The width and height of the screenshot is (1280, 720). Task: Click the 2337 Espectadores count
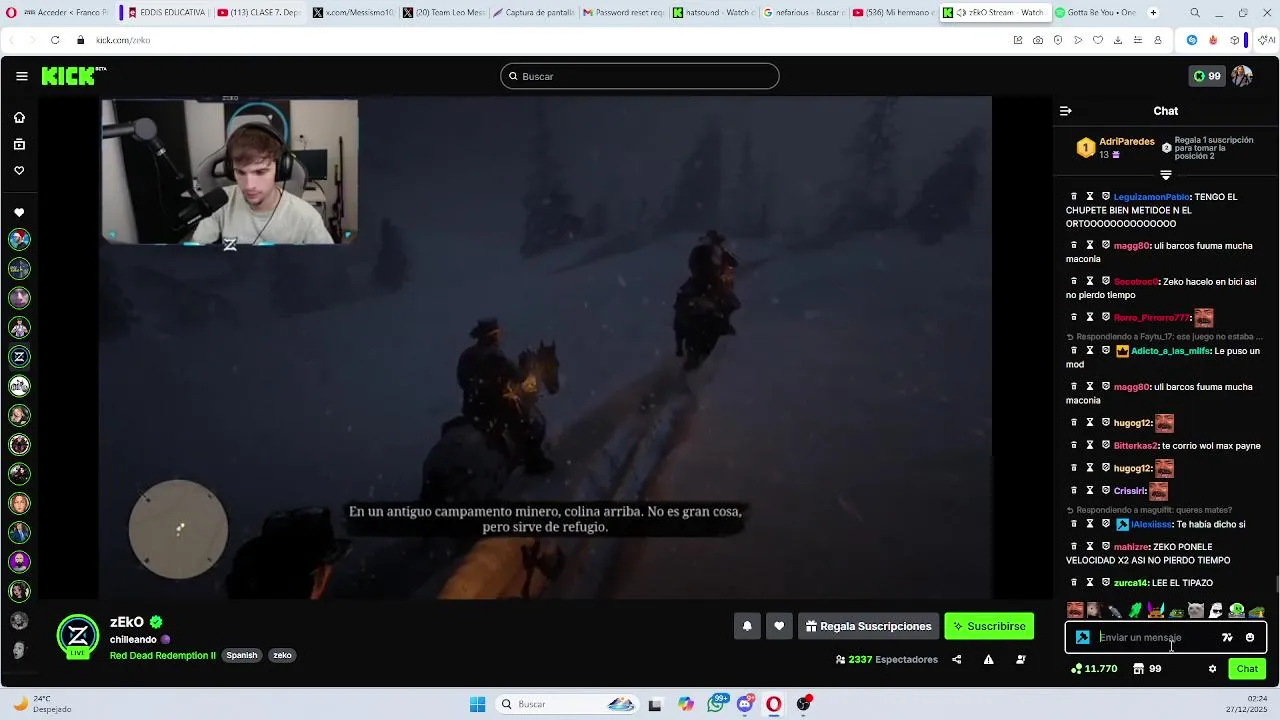pyautogui.click(x=887, y=660)
